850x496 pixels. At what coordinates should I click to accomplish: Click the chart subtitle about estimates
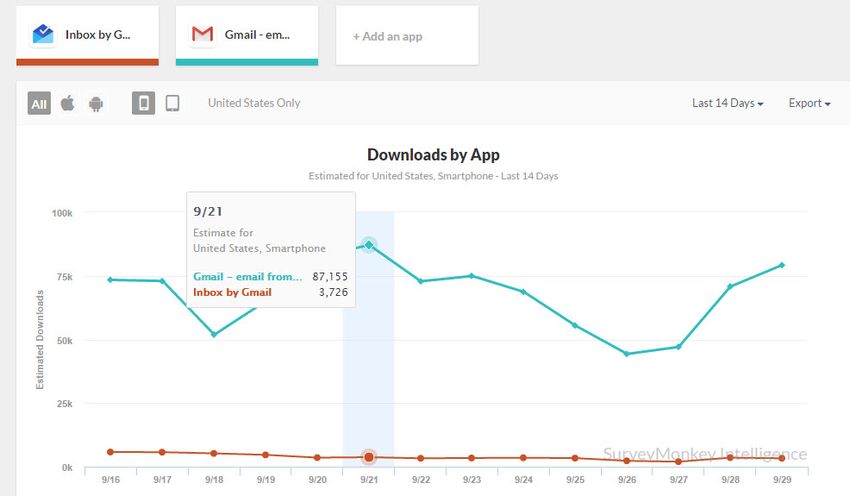pyautogui.click(x=433, y=176)
